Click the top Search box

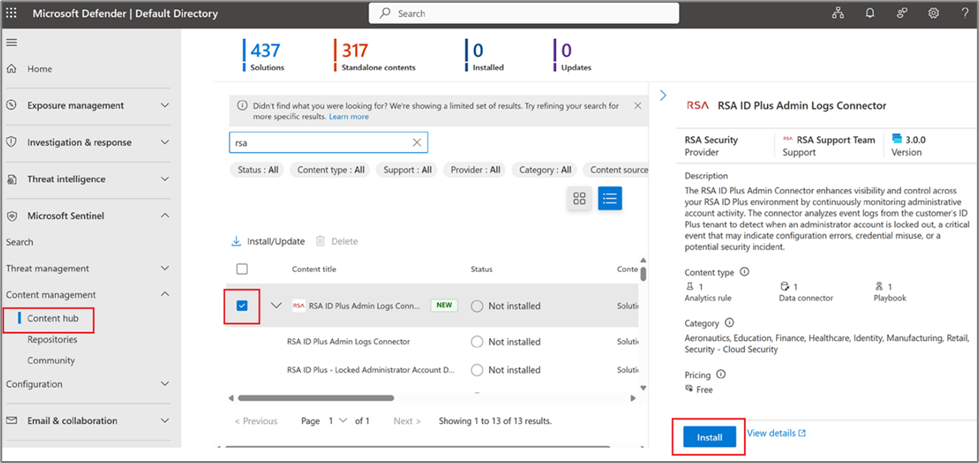(x=525, y=14)
